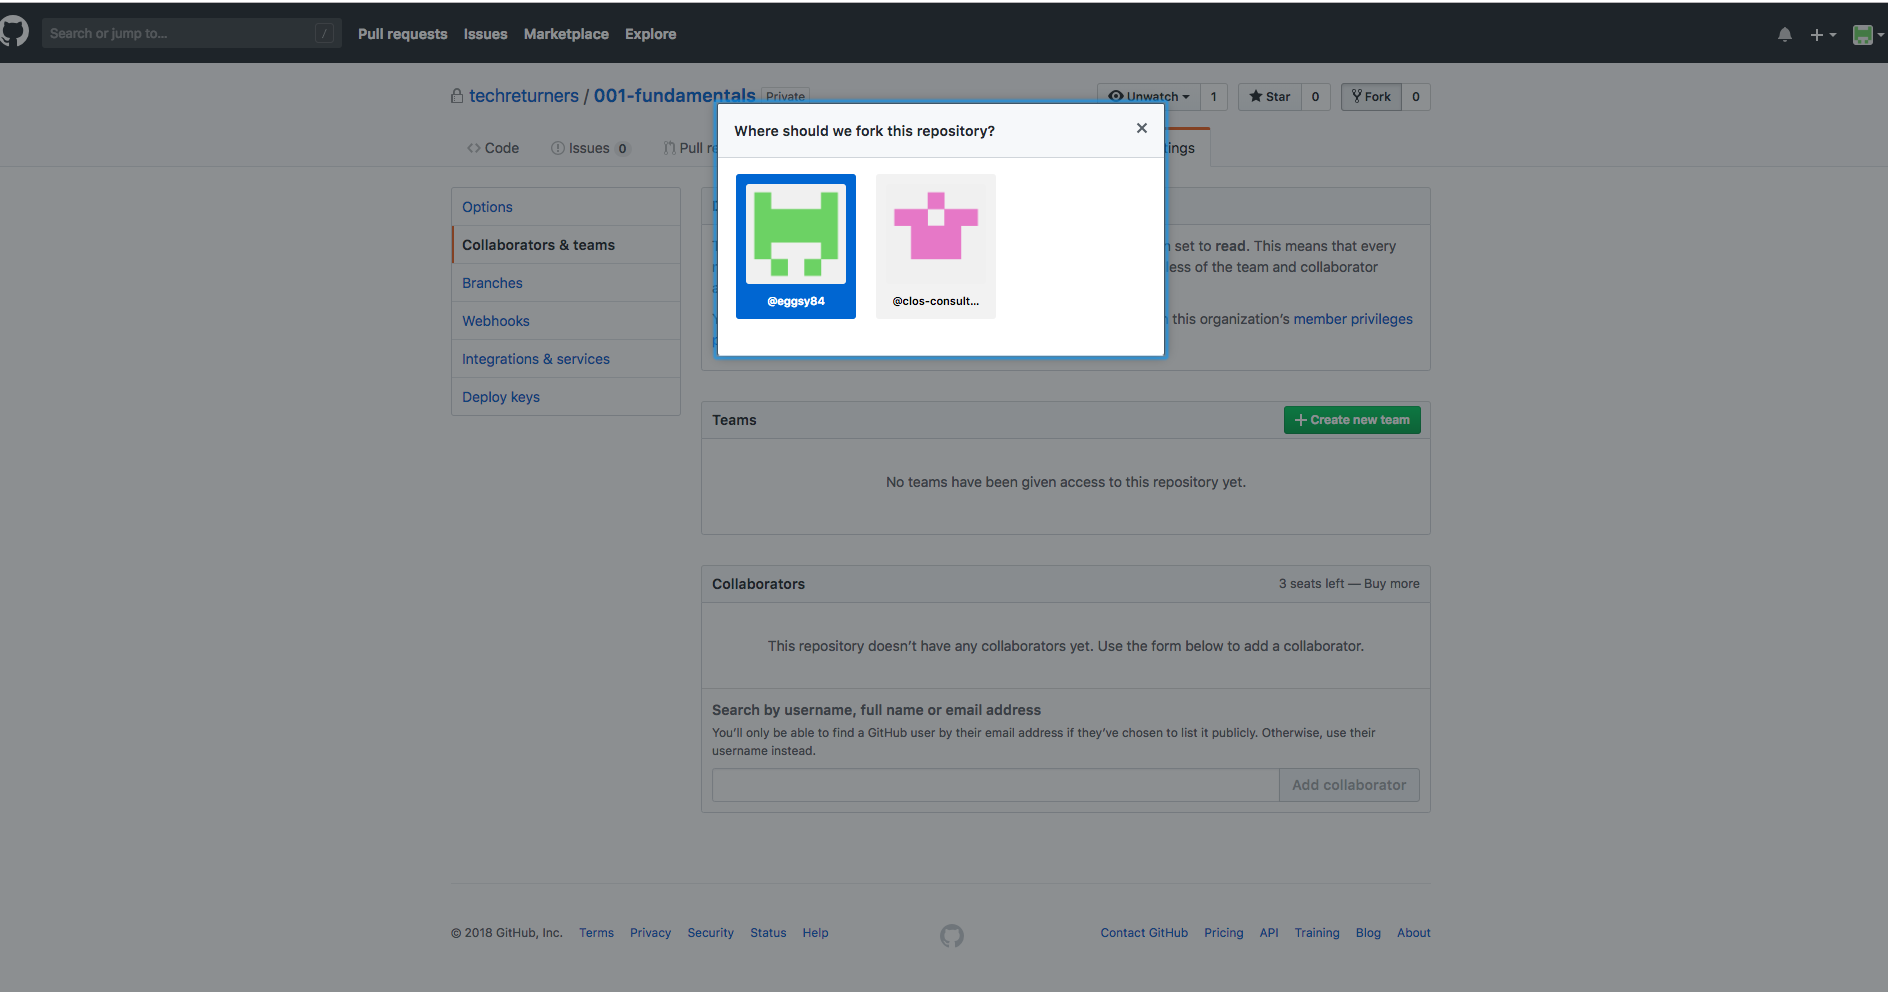Screen dimensions: 1888x992
Task: Open Contact GitHub footer link
Action: 1144,933
